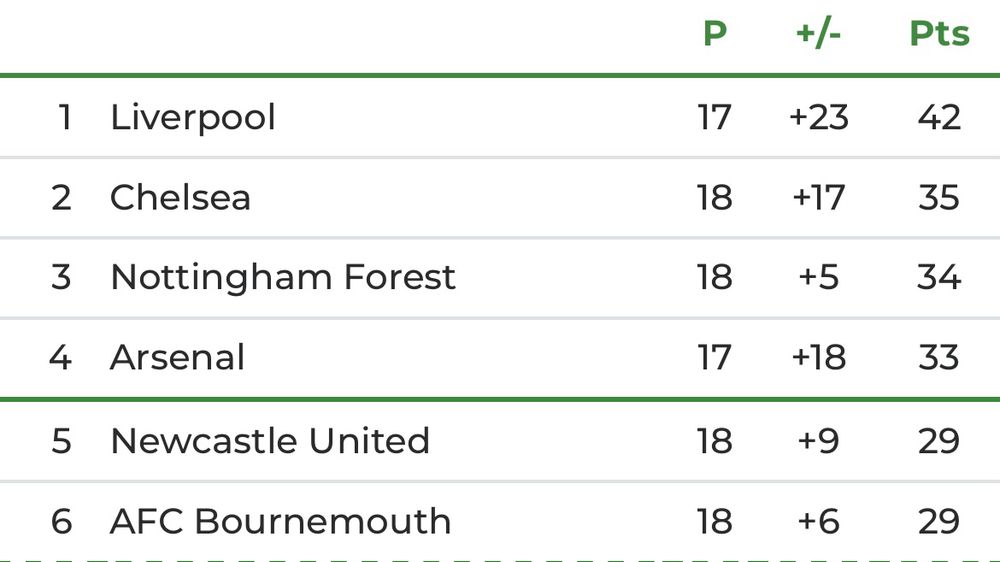Viewport: 1000px width, 562px height.
Task: Open Newcastle United team row
Action: click(500, 441)
